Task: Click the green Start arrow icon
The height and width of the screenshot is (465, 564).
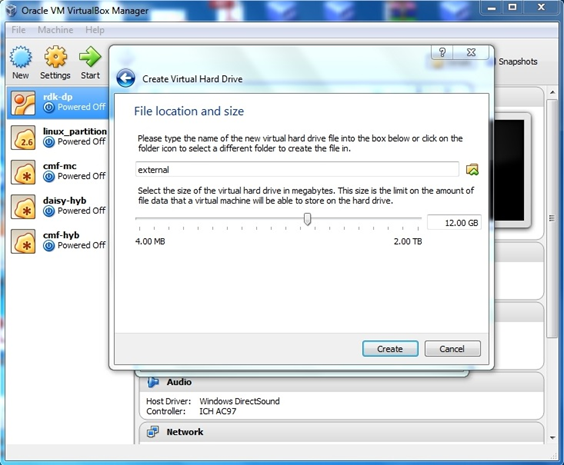Action: click(90, 57)
